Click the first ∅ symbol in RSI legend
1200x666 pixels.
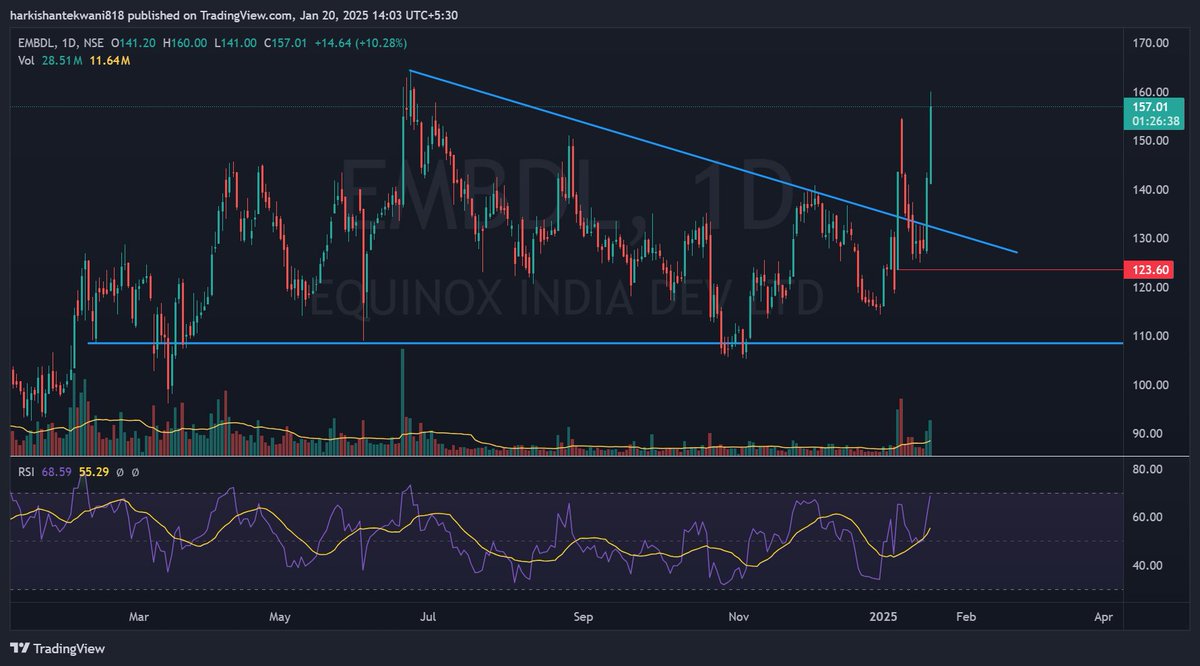pyautogui.click(x=120, y=472)
